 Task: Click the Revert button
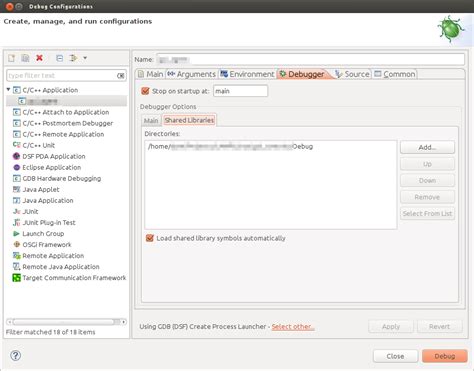(x=439, y=327)
